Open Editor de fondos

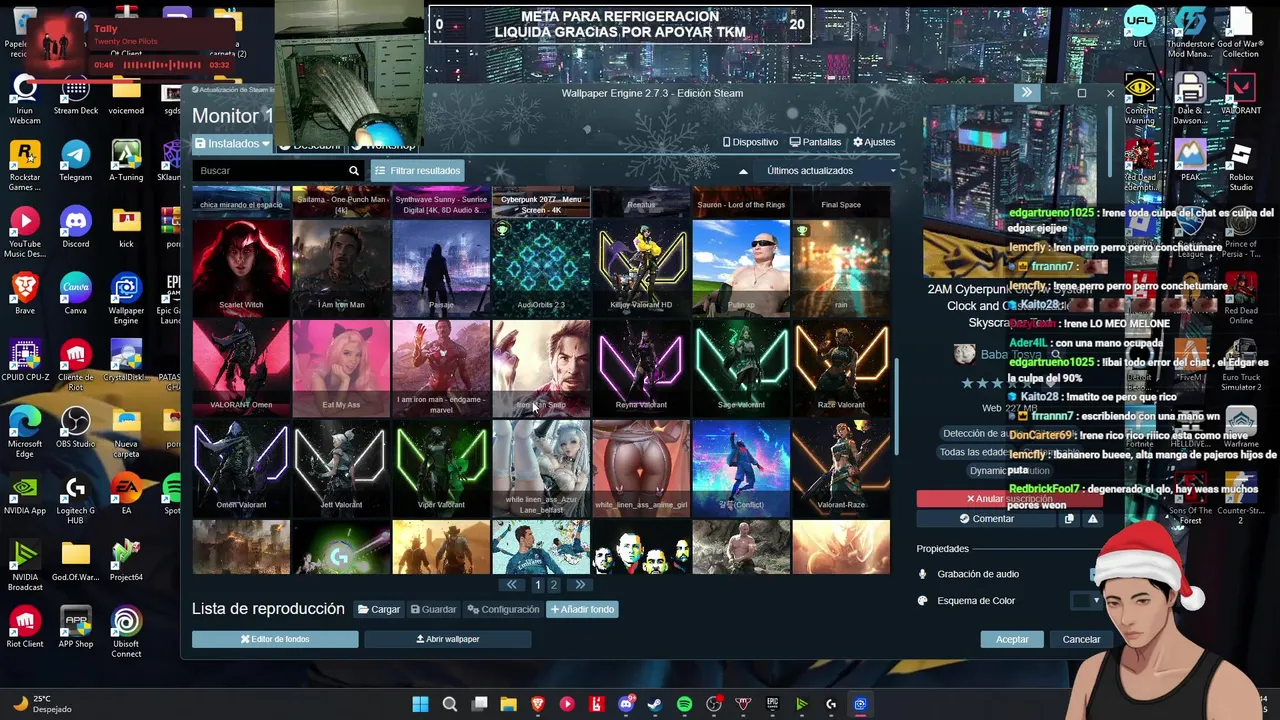[275, 639]
